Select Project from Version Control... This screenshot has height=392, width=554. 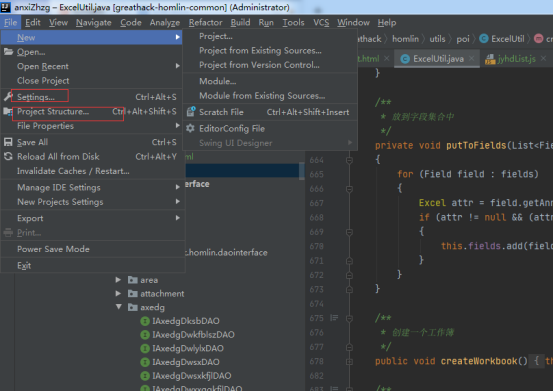tap(270, 65)
